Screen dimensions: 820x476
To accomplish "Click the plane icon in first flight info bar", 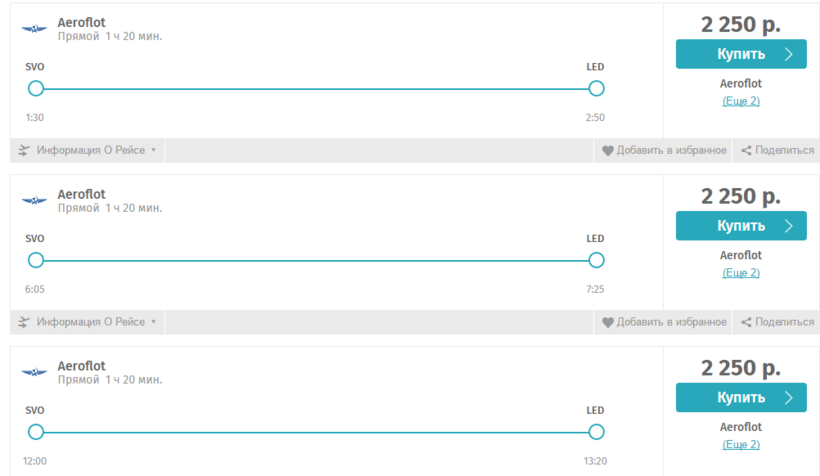I will tap(25, 151).
